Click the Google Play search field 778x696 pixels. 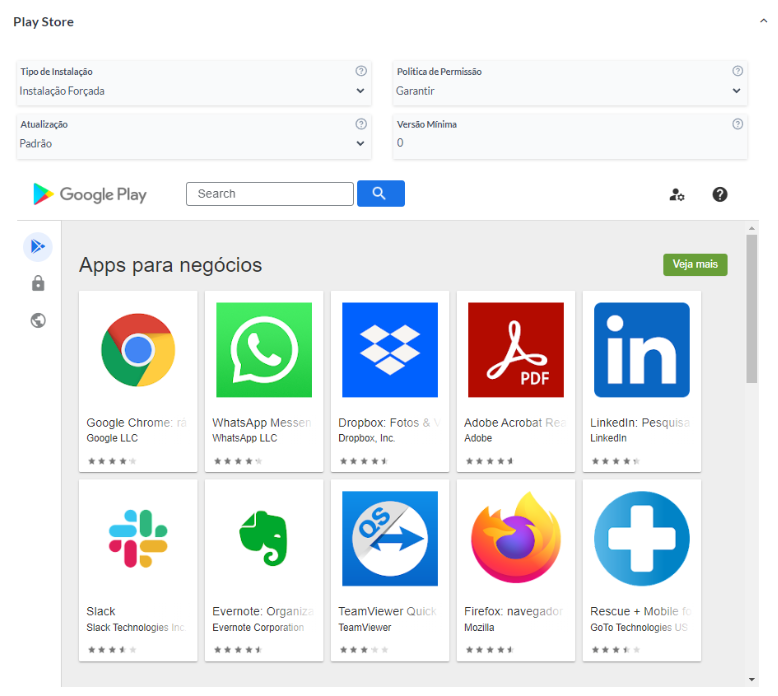(x=270, y=193)
